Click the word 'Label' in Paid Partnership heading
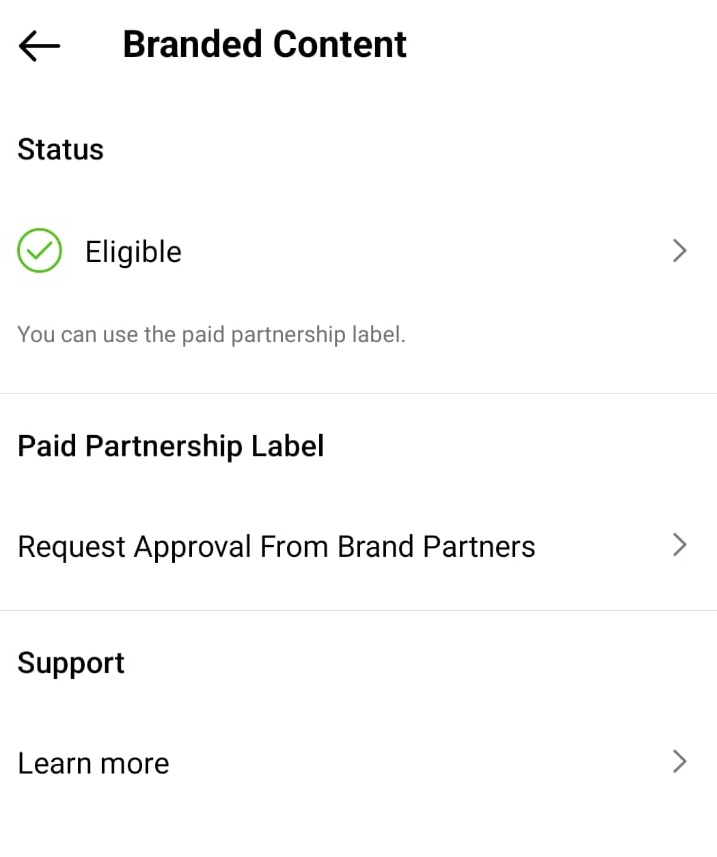The image size is (717, 857). pyautogui.click(x=287, y=445)
